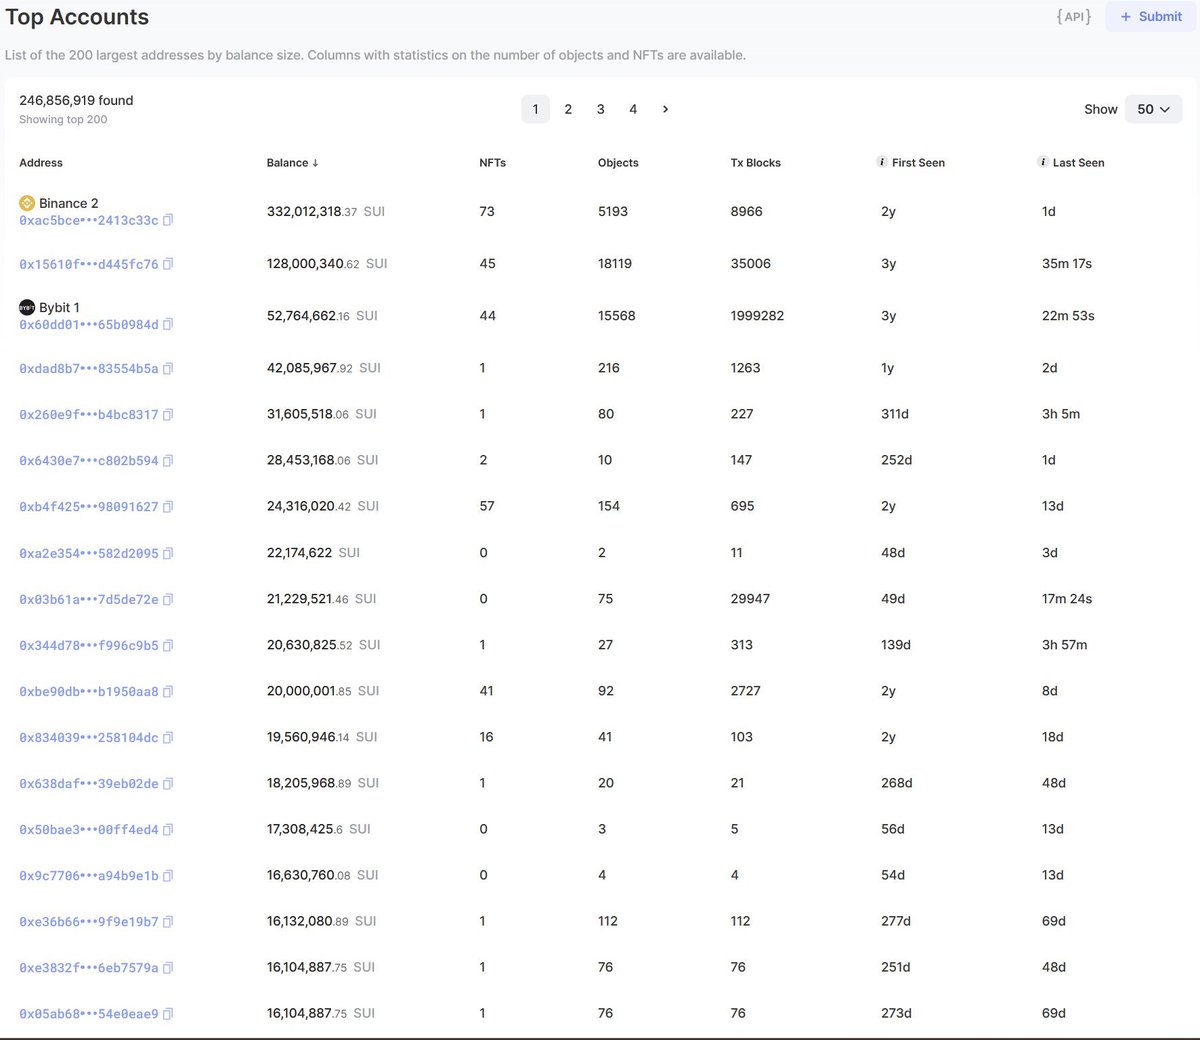The width and height of the screenshot is (1200, 1040).
Task: Go to page 1
Action: pyautogui.click(x=535, y=109)
